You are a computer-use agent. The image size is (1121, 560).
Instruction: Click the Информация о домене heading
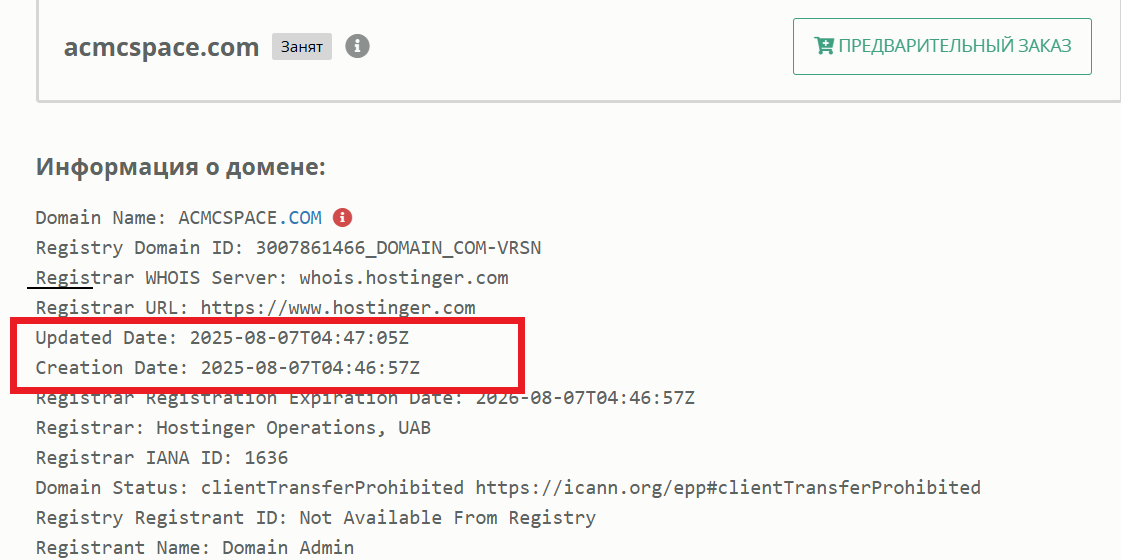[x=181, y=166]
